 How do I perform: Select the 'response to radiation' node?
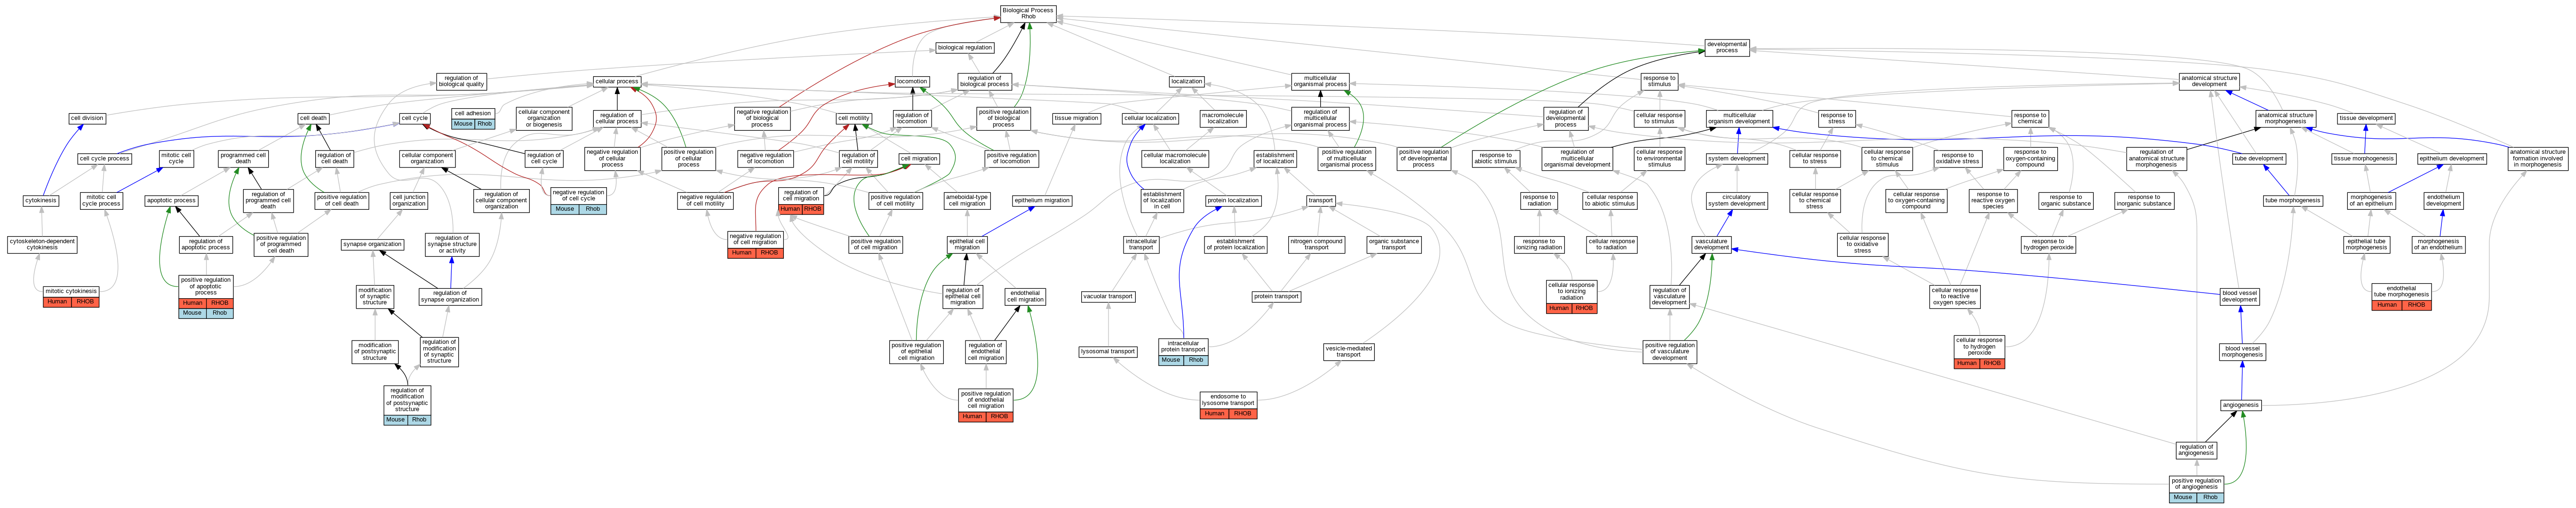(1539, 200)
